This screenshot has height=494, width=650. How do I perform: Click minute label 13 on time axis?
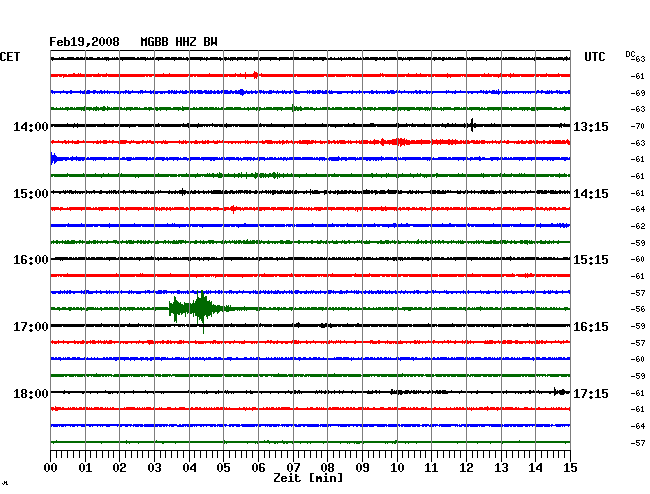pyautogui.click(x=501, y=468)
